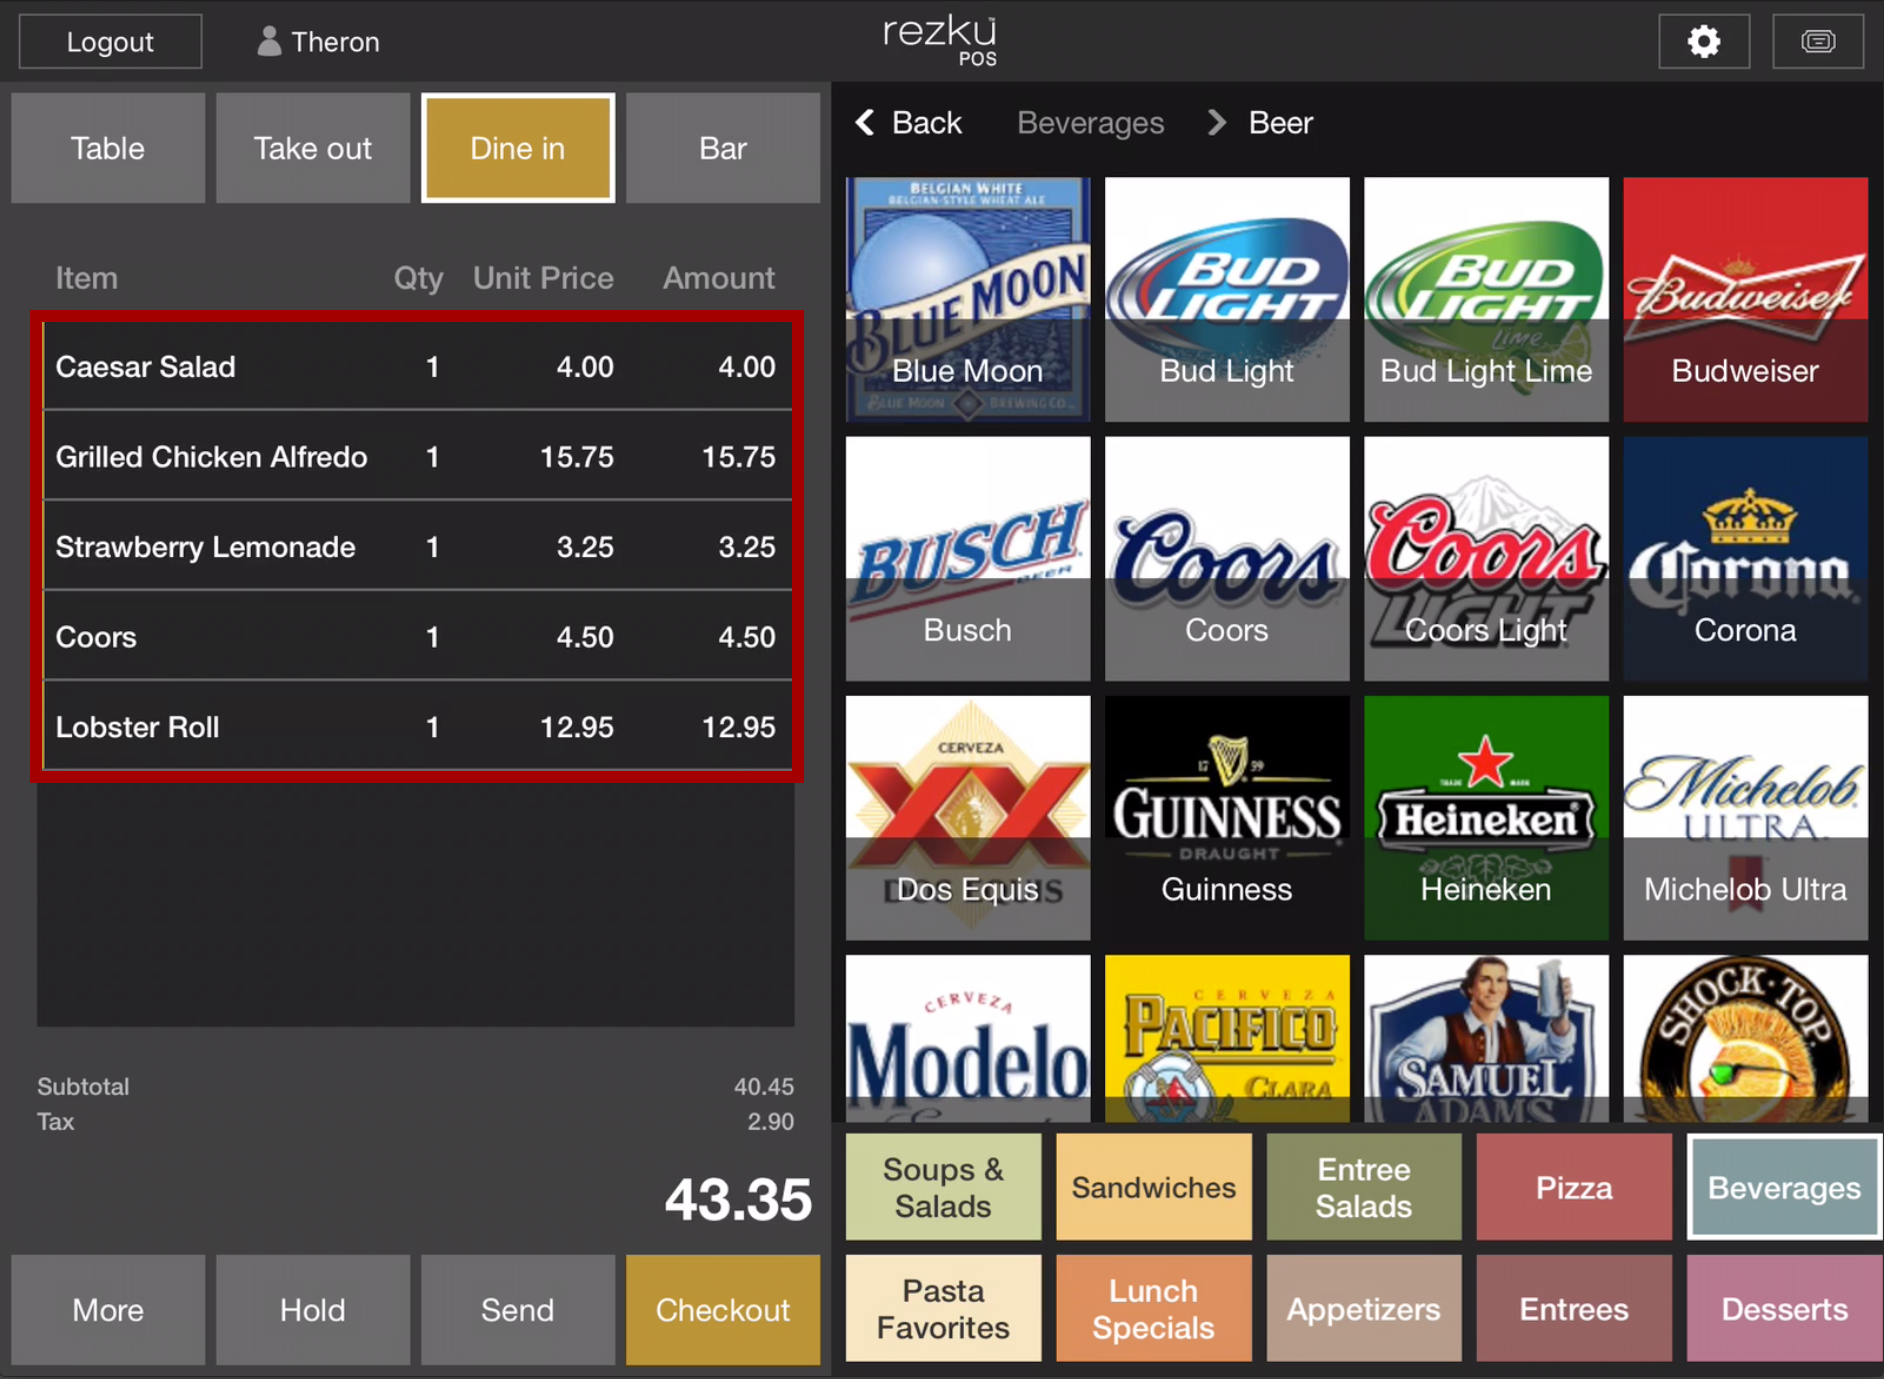
Task: Open the display screen icon at top right
Action: coord(1818,41)
